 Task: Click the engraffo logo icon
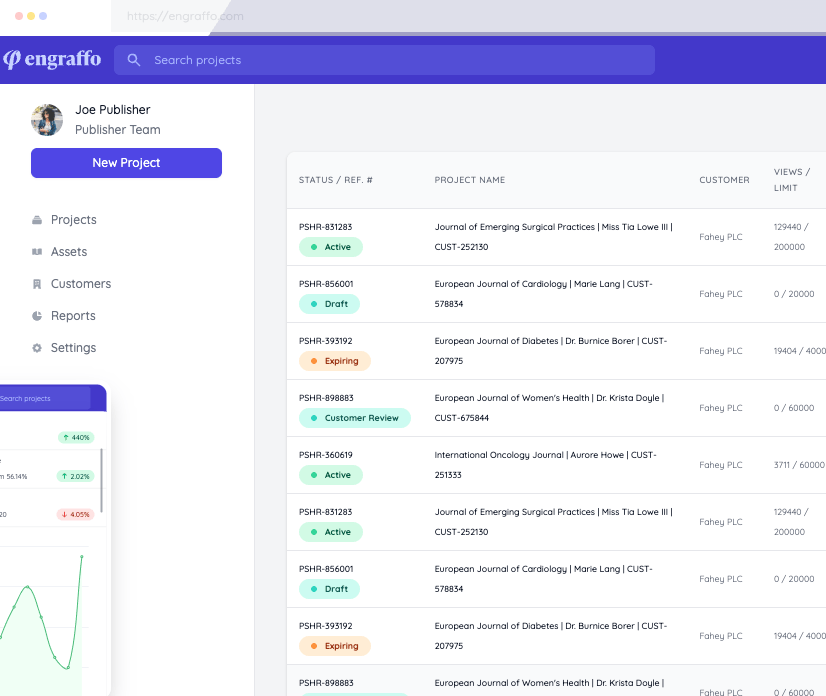pos(12,60)
